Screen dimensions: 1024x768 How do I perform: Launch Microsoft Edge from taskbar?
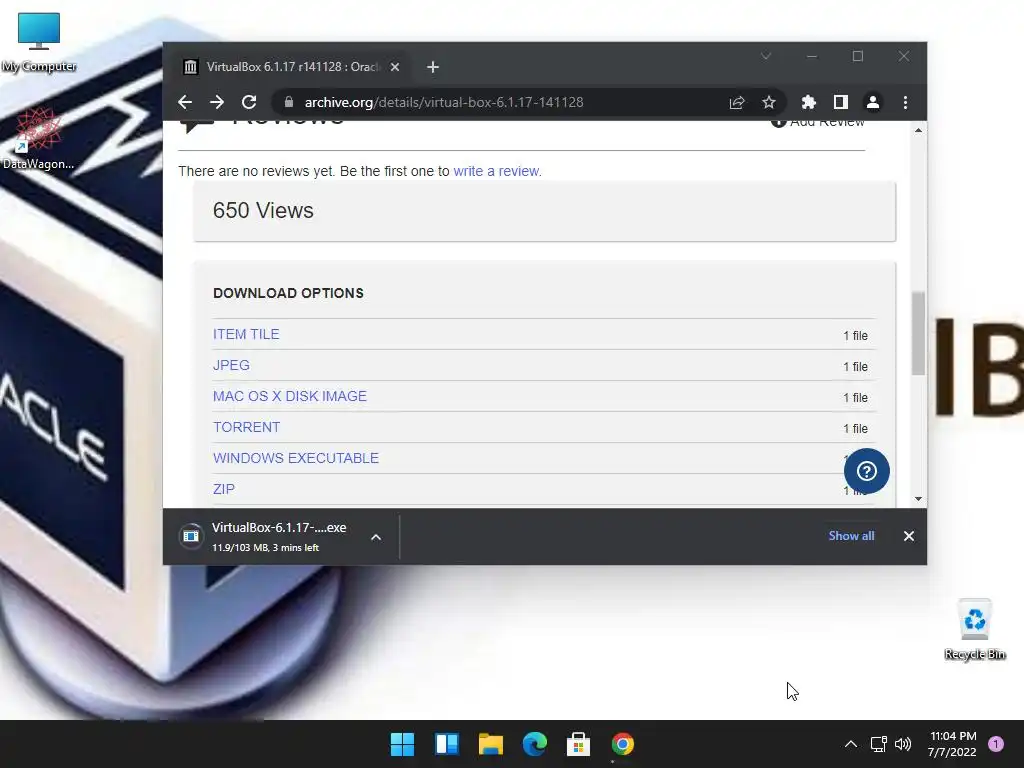tap(534, 744)
